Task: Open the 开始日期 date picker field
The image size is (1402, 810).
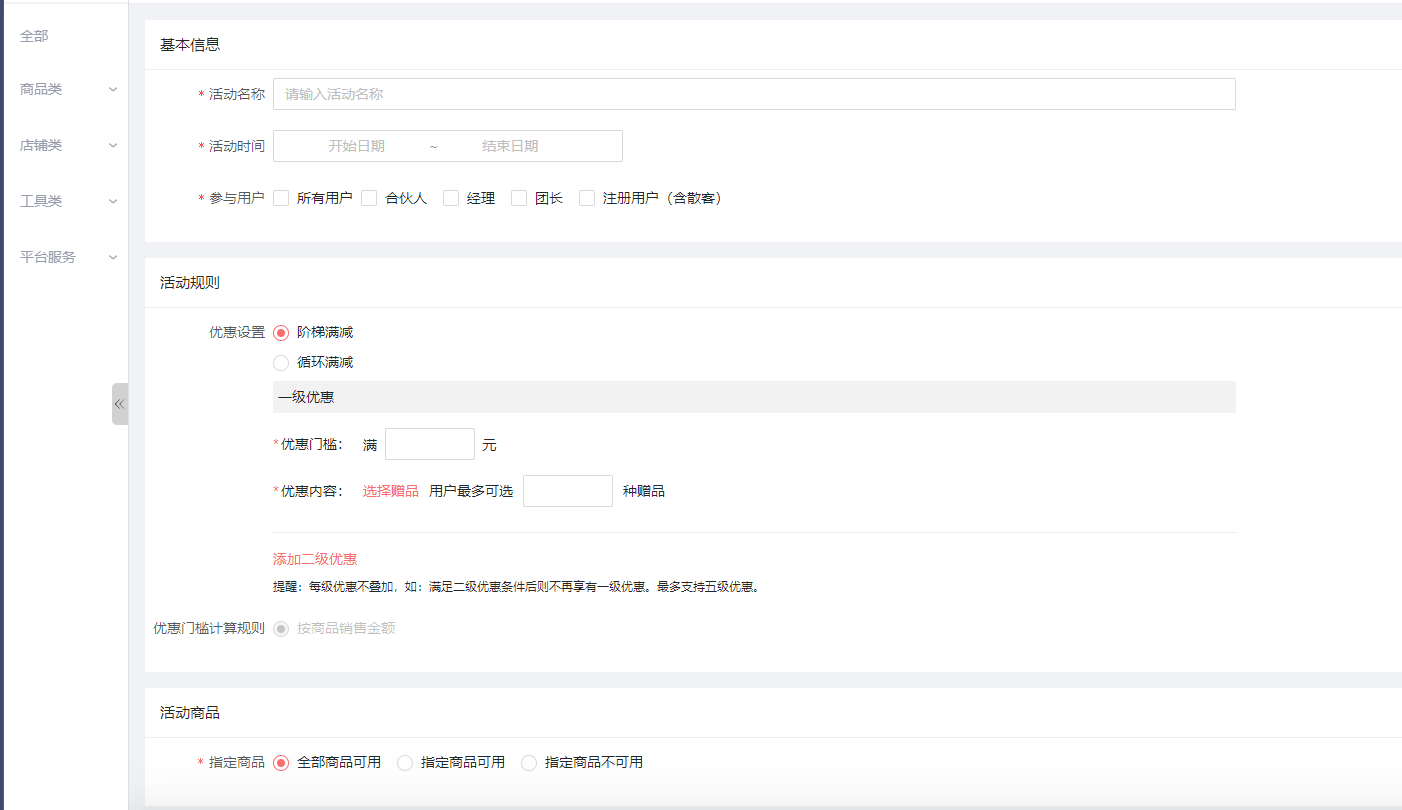Action: [356, 146]
